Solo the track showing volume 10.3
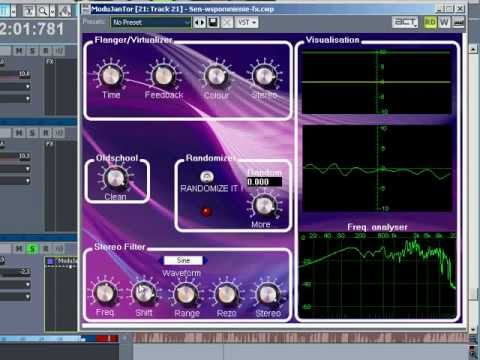This screenshot has height=360, width=480. pyautogui.click(x=32, y=133)
